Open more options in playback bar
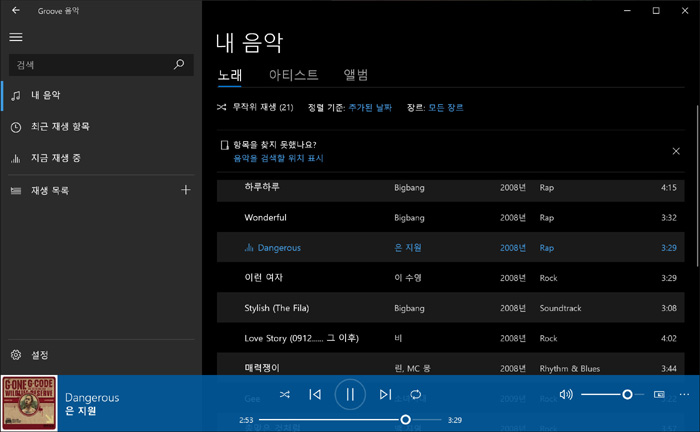The height and width of the screenshot is (432, 700). click(x=684, y=395)
